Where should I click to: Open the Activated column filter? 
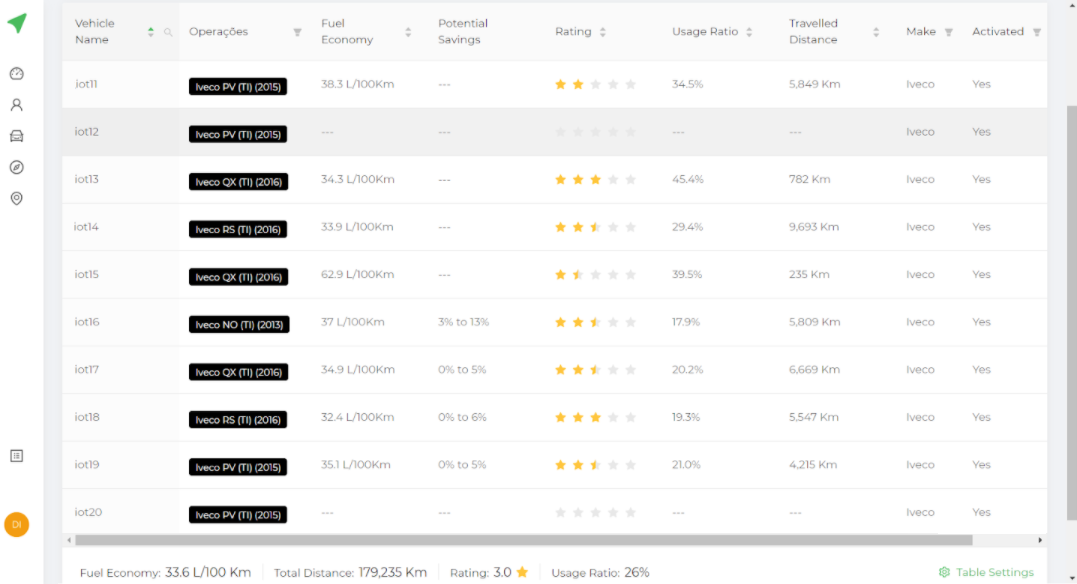(x=1037, y=32)
